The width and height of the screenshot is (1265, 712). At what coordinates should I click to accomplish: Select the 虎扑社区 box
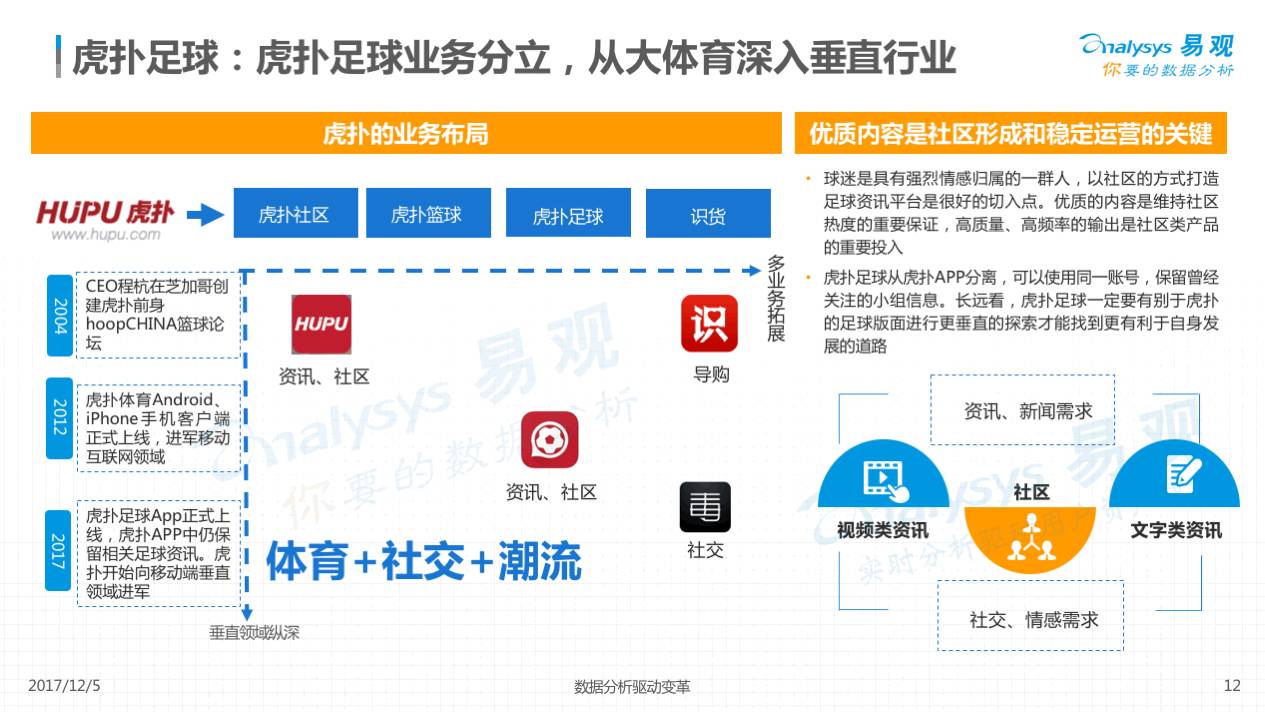(x=295, y=213)
